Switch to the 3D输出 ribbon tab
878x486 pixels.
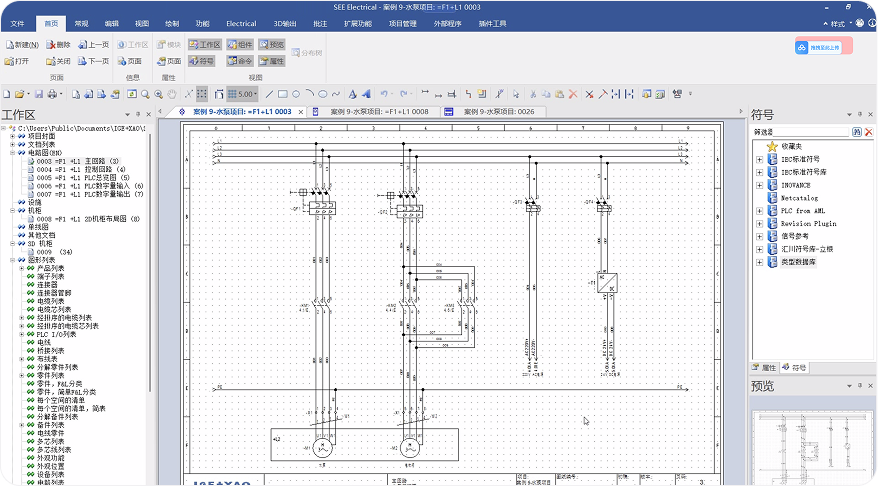click(285, 24)
